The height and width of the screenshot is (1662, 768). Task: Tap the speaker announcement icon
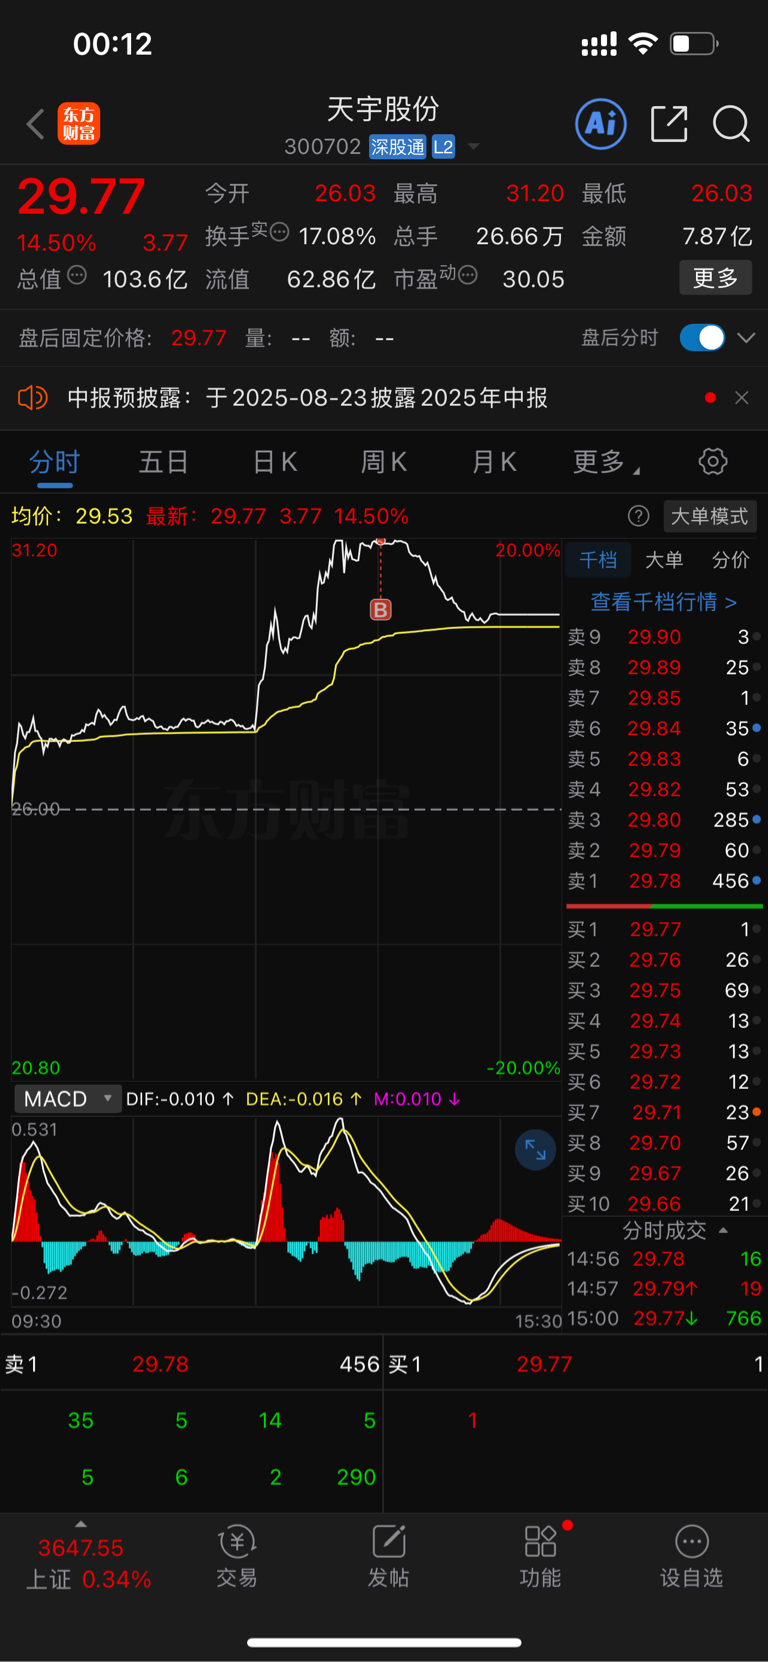pyautogui.click(x=32, y=398)
